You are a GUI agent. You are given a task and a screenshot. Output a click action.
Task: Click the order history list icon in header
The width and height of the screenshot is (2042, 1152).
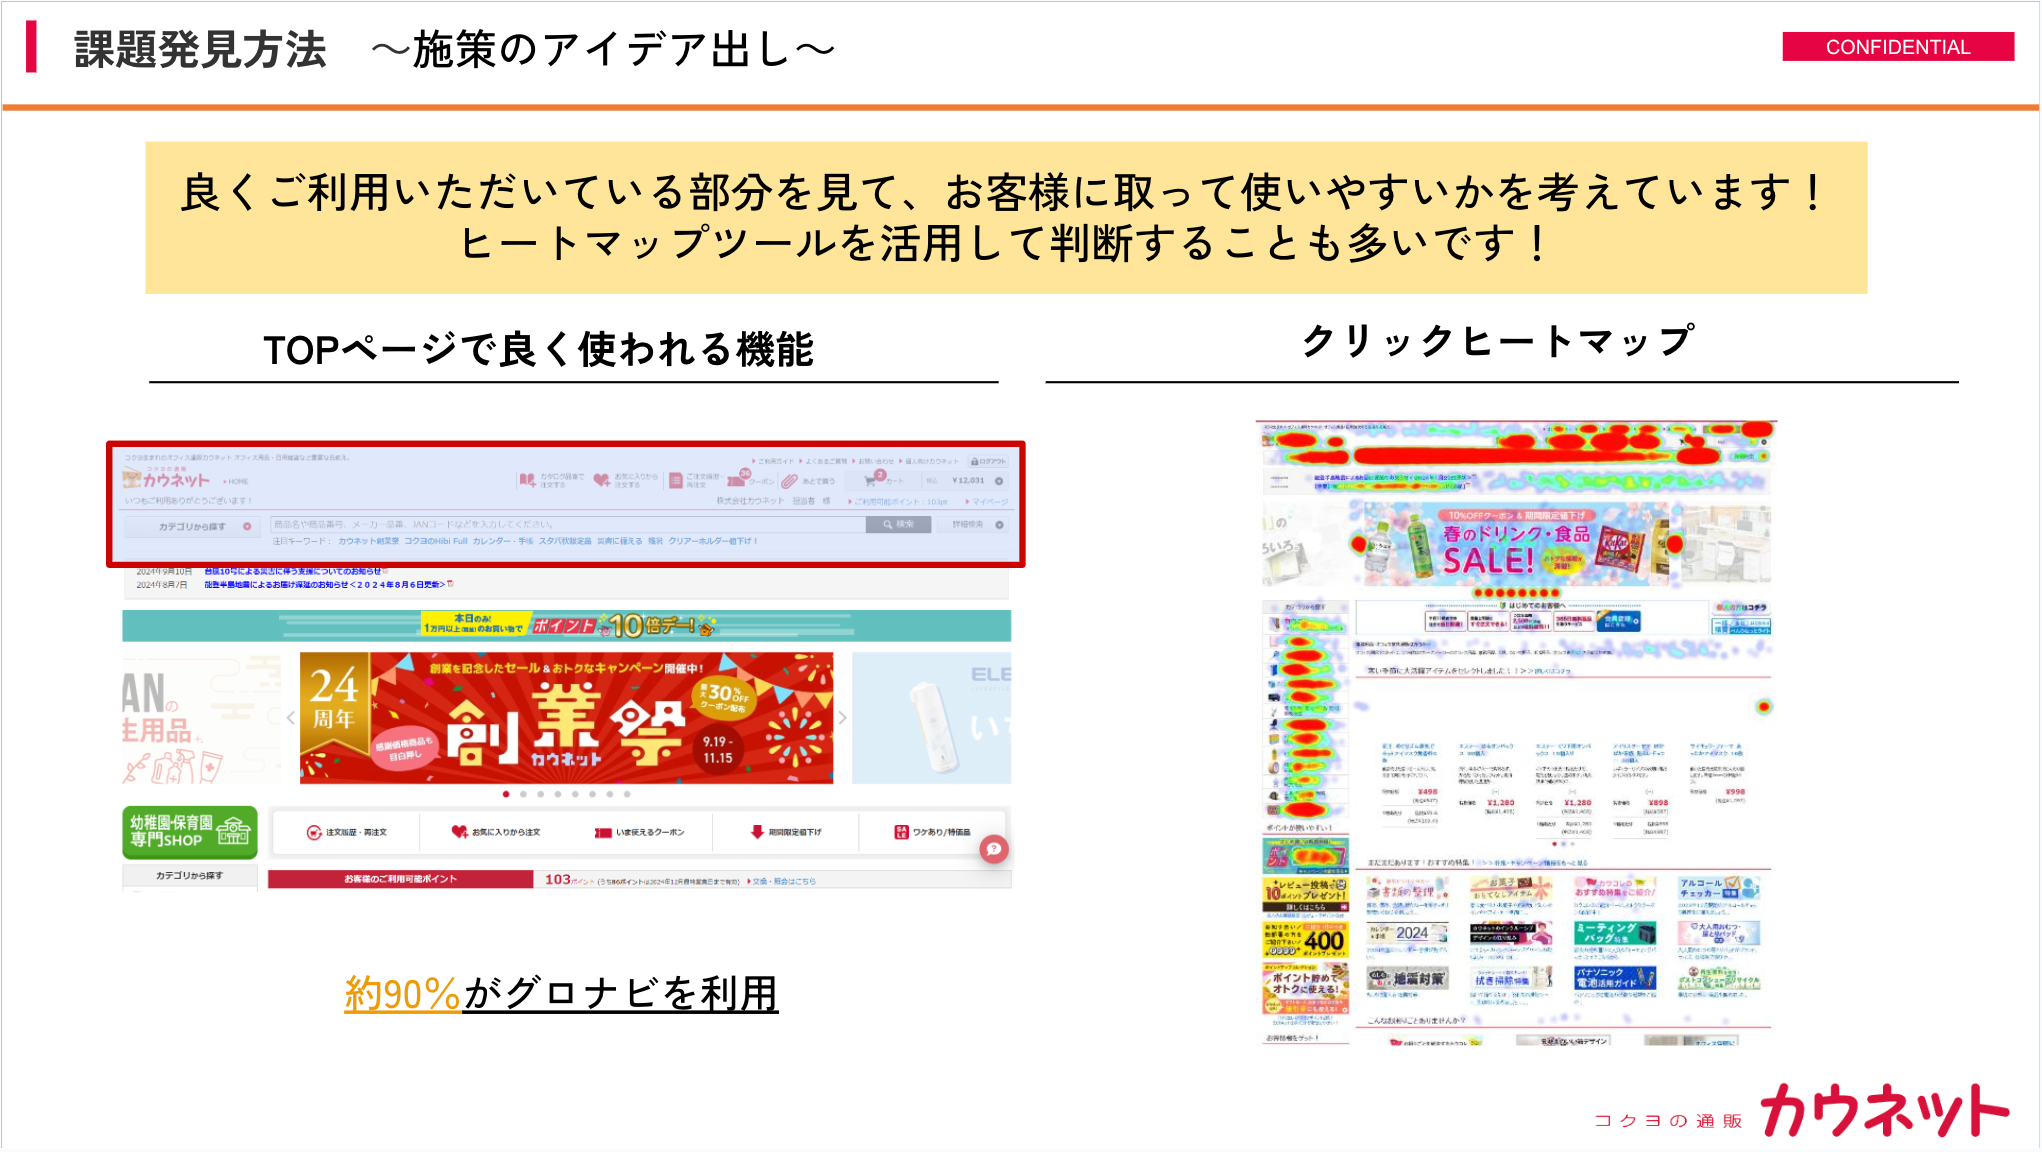[x=676, y=480]
